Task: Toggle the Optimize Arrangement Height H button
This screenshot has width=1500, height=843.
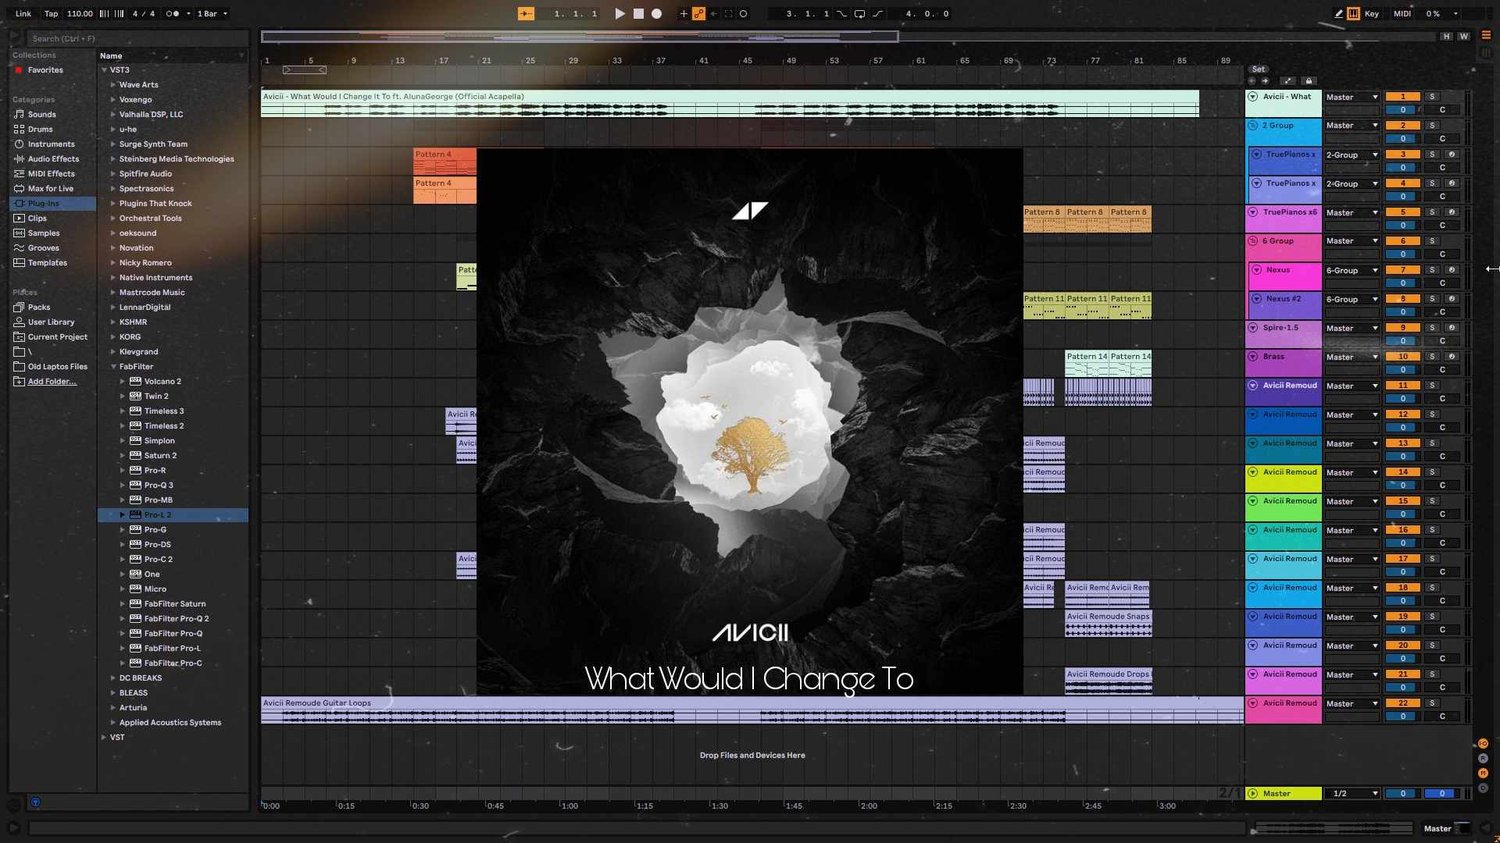Action: coord(1446,37)
